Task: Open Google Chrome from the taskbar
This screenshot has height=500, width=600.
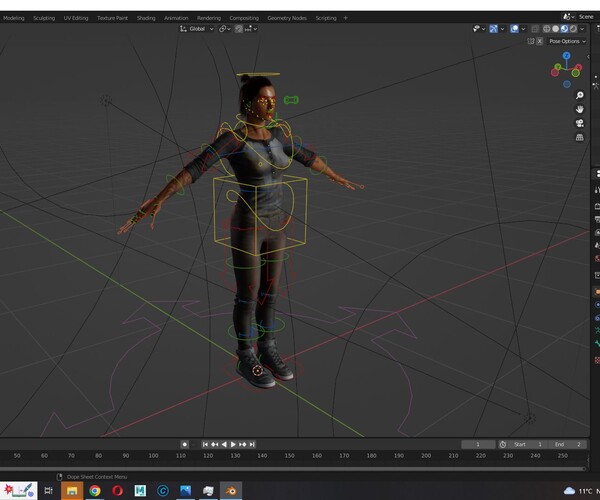Action: [95, 490]
